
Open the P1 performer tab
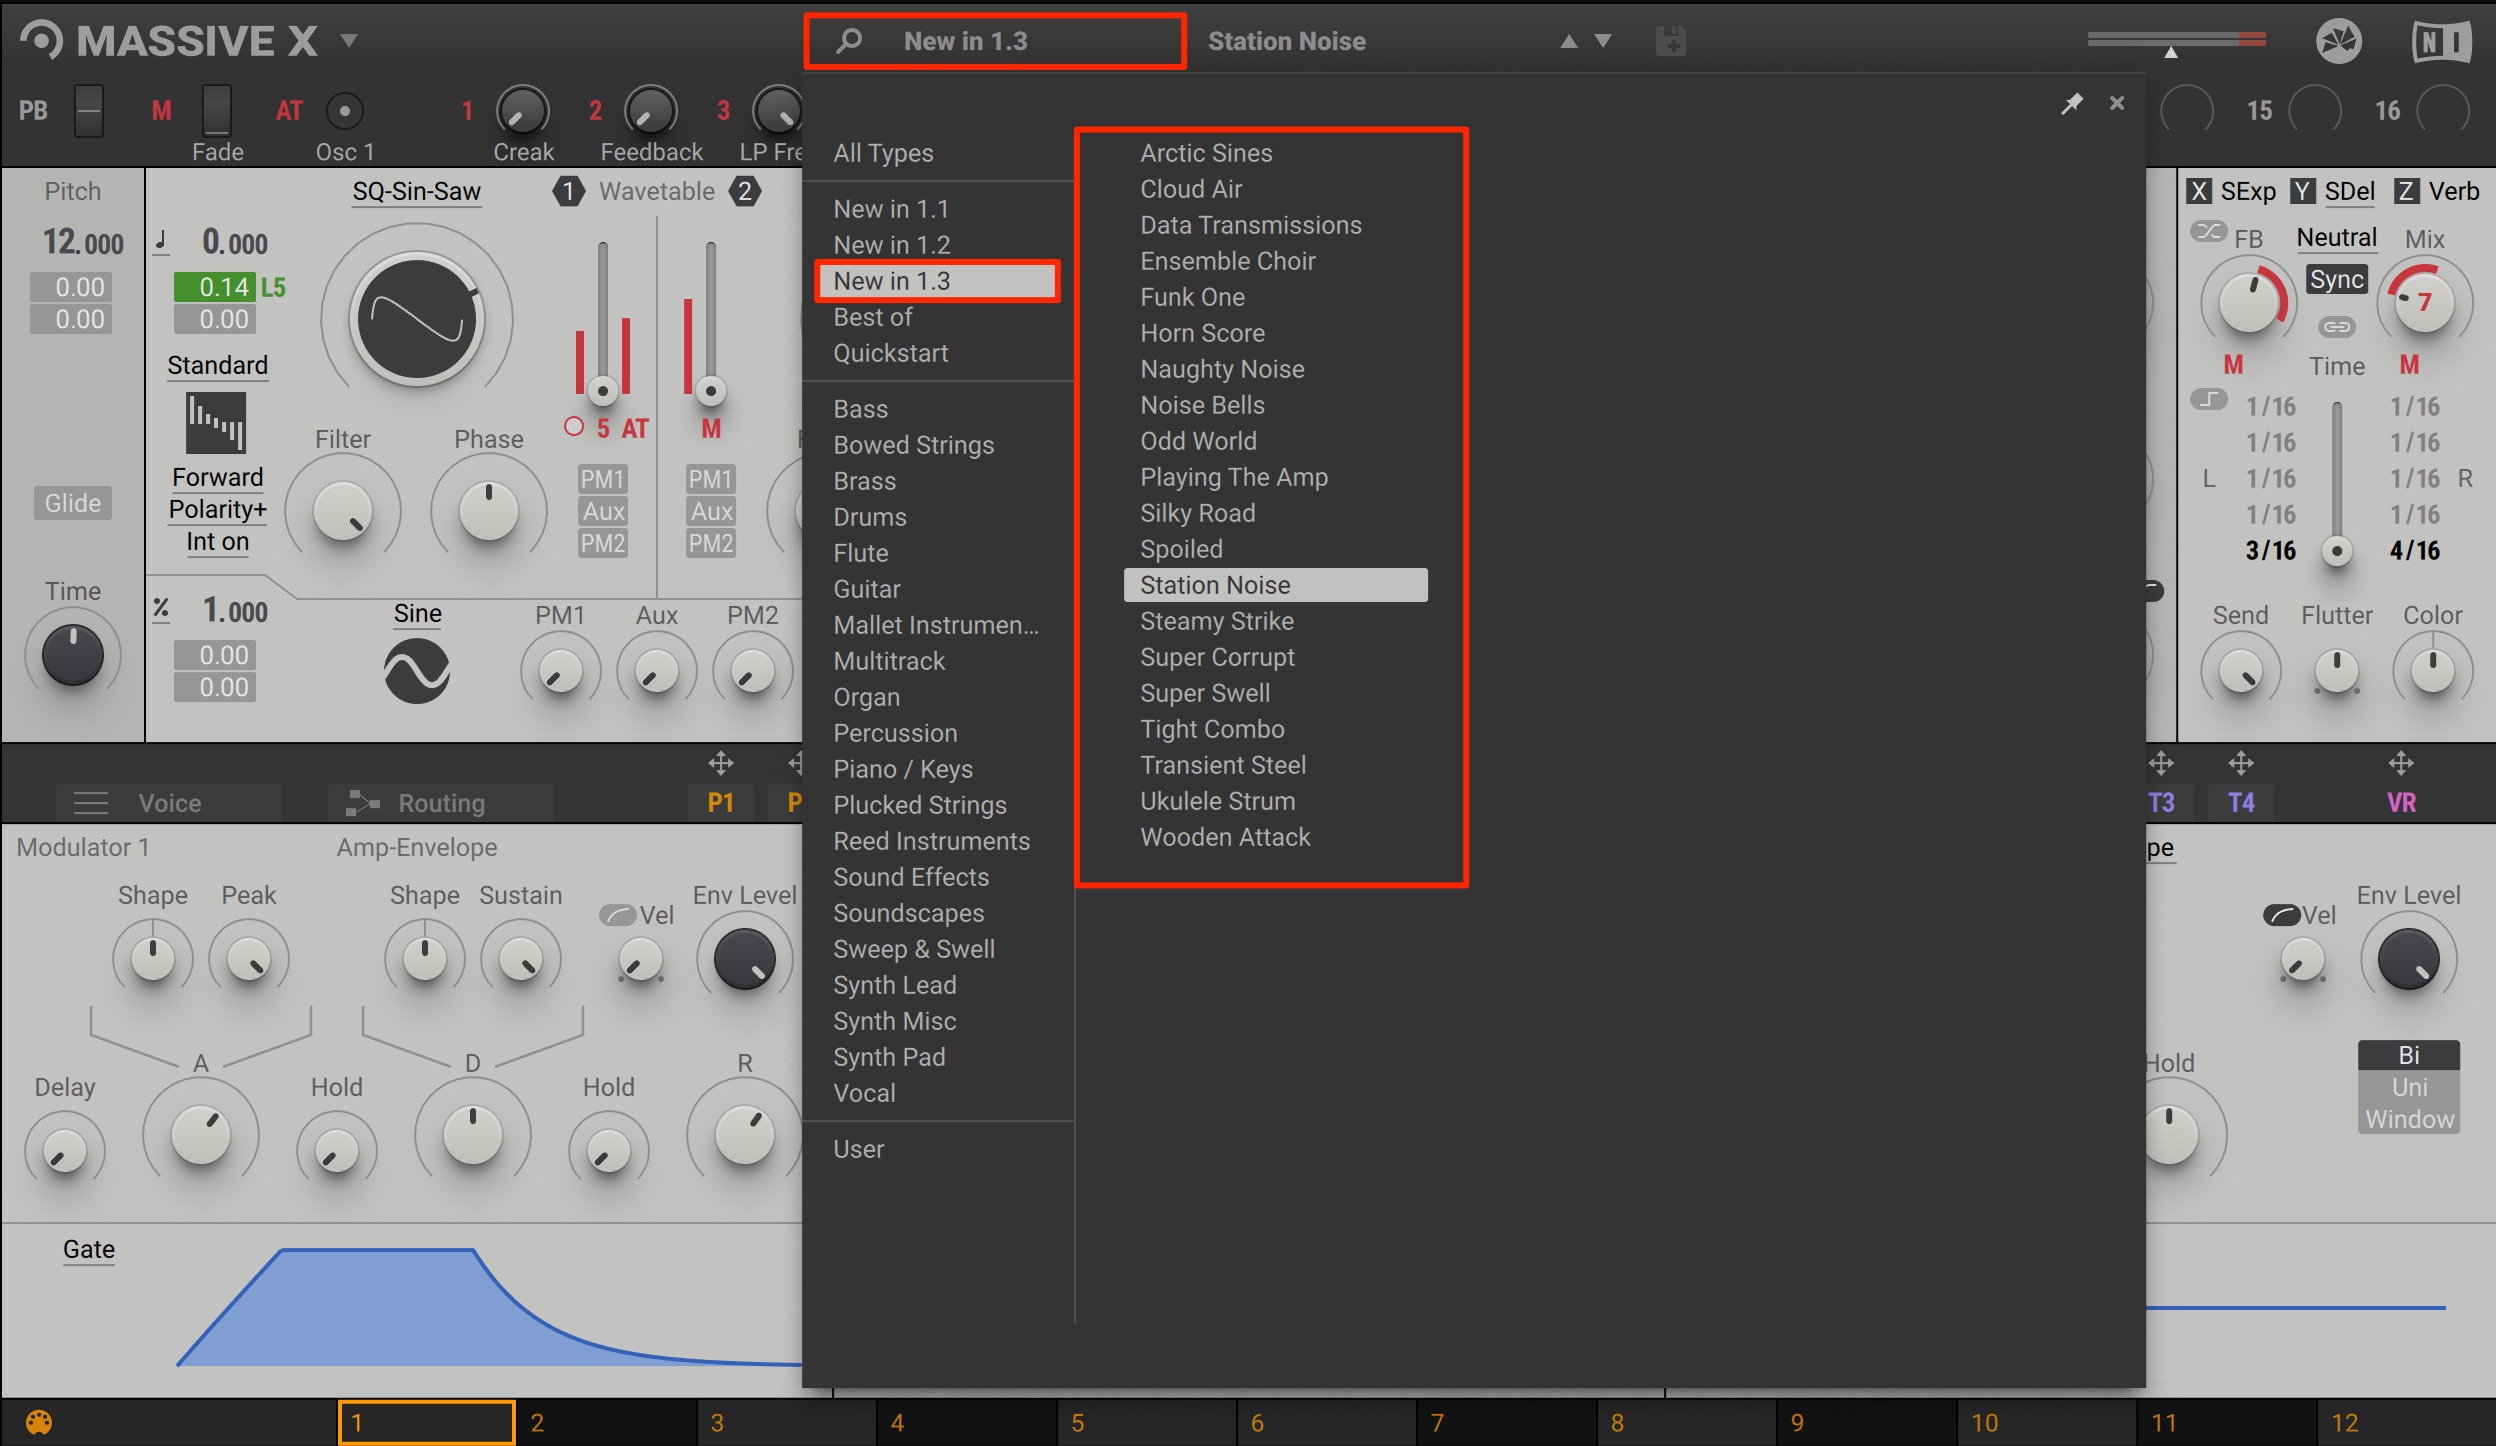(x=721, y=802)
